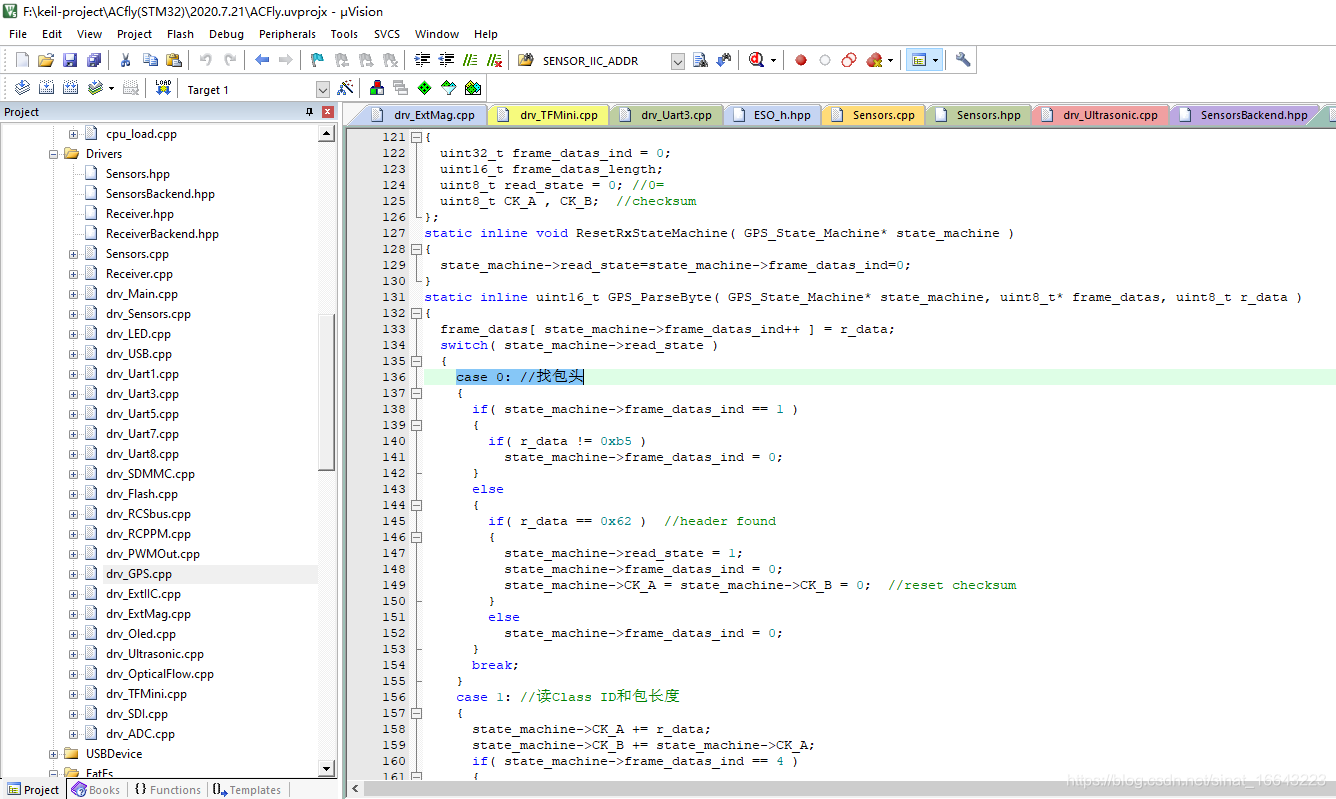
Task: Click the SENSOR_IIC_ADDR search input field
Action: click(x=604, y=61)
